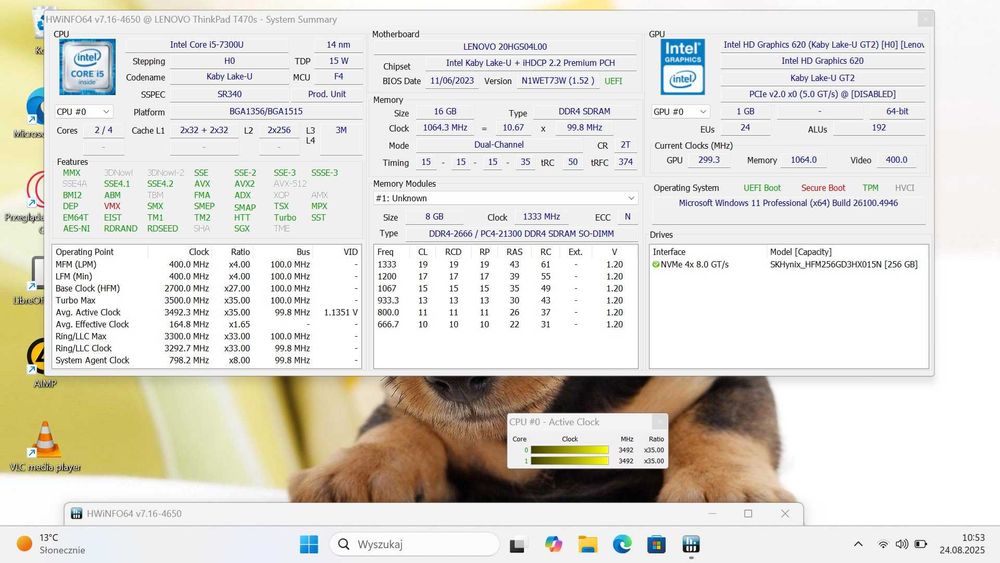This screenshot has width=1000, height=563.
Task: Open VLC media player desktop shortcut
Action: click(x=45, y=446)
